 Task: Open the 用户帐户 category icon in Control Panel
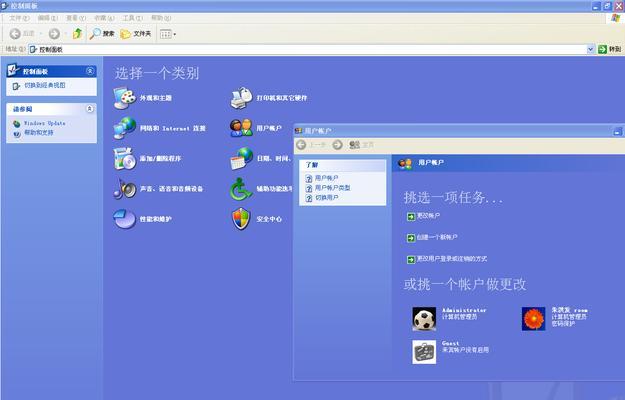[241, 128]
